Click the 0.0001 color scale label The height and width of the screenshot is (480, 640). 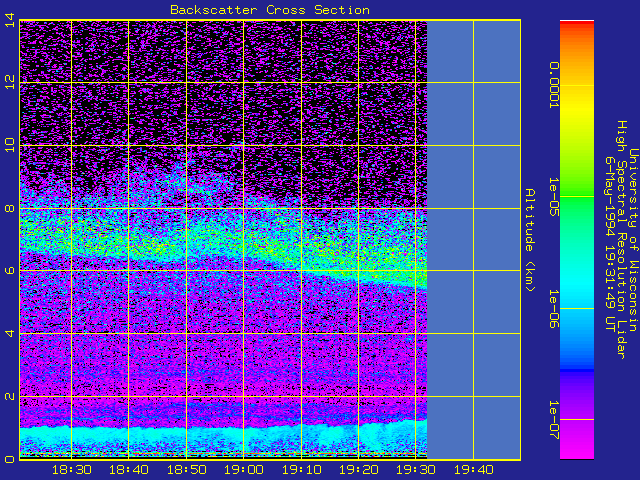553,85
